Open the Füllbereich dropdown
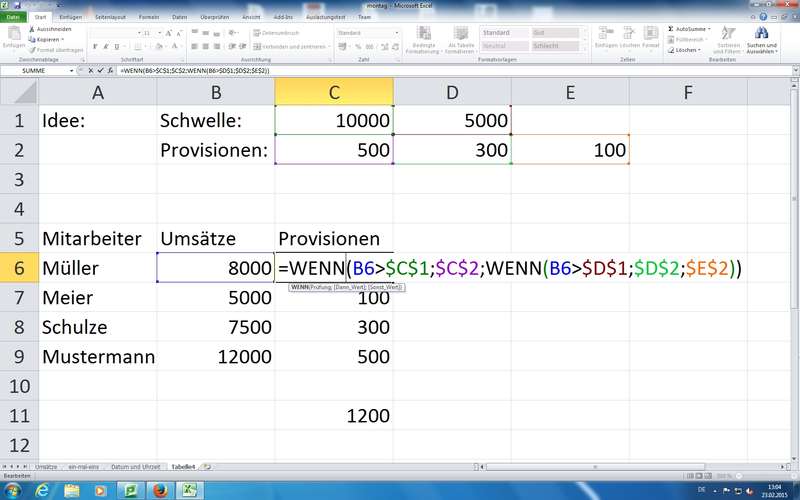The width and height of the screenshot is (800, 500). click(x=688, y=39)
